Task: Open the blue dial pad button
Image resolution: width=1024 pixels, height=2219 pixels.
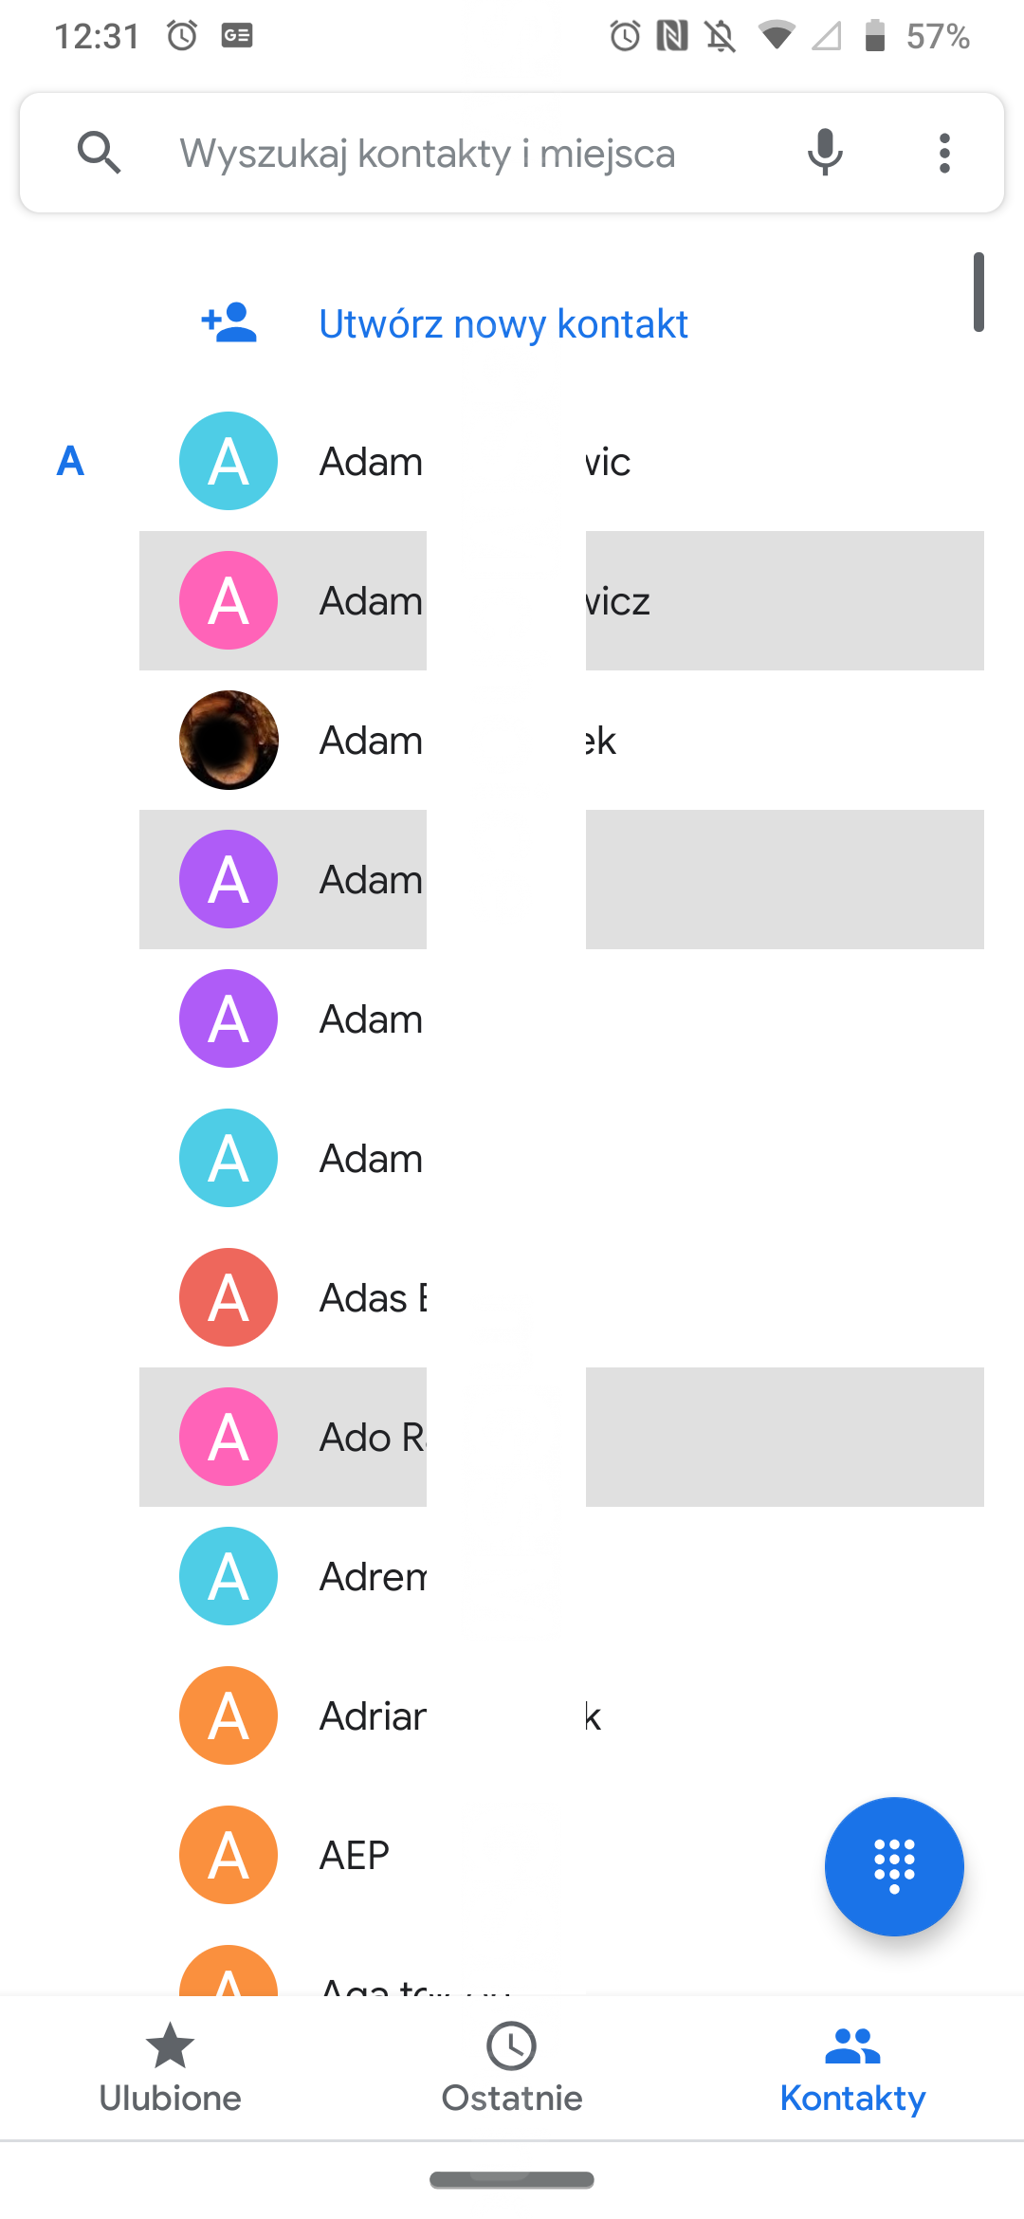Action: pyautogui.click(x=894, y=1866)
